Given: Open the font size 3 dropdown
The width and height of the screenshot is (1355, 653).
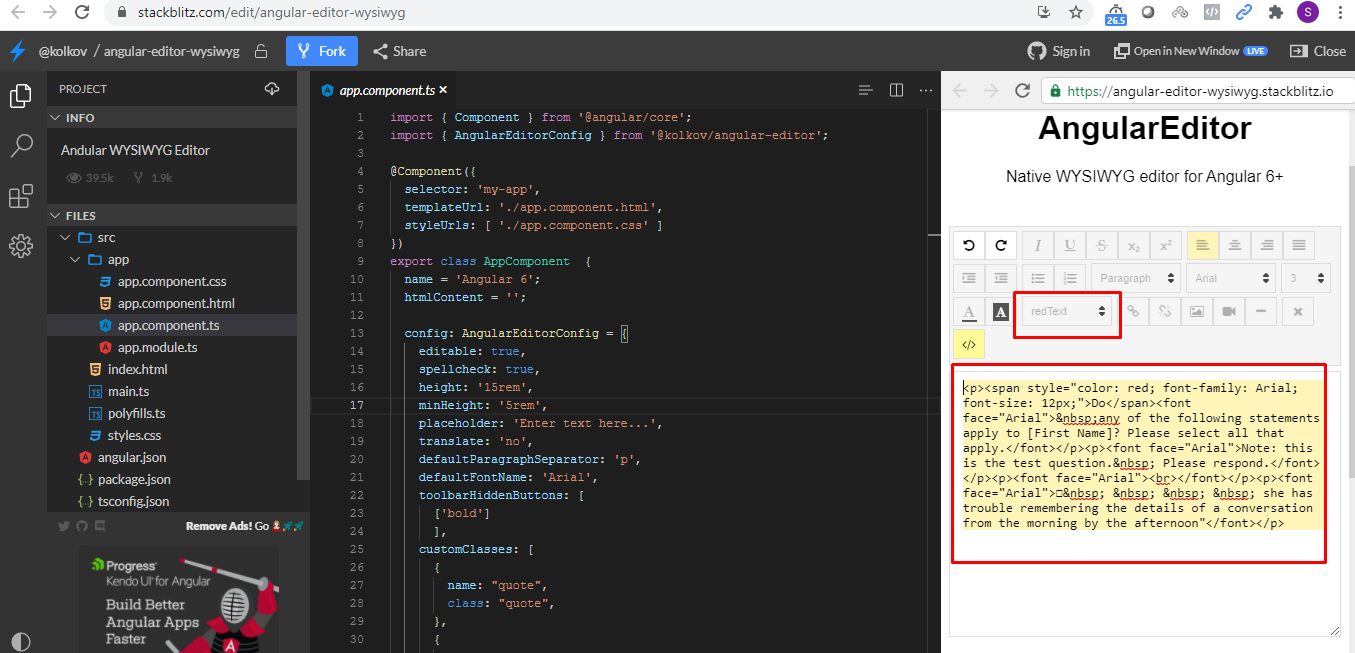Looking at the screenshot, I should (x=1305, y=278).
